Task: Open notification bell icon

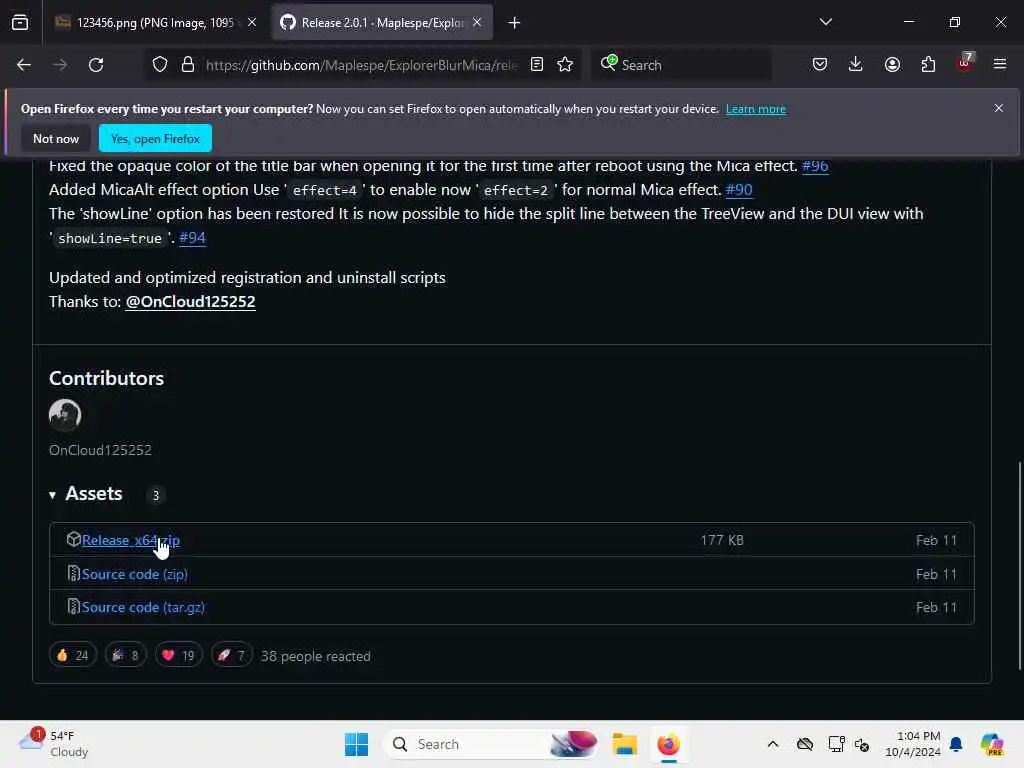Action: 956,744
